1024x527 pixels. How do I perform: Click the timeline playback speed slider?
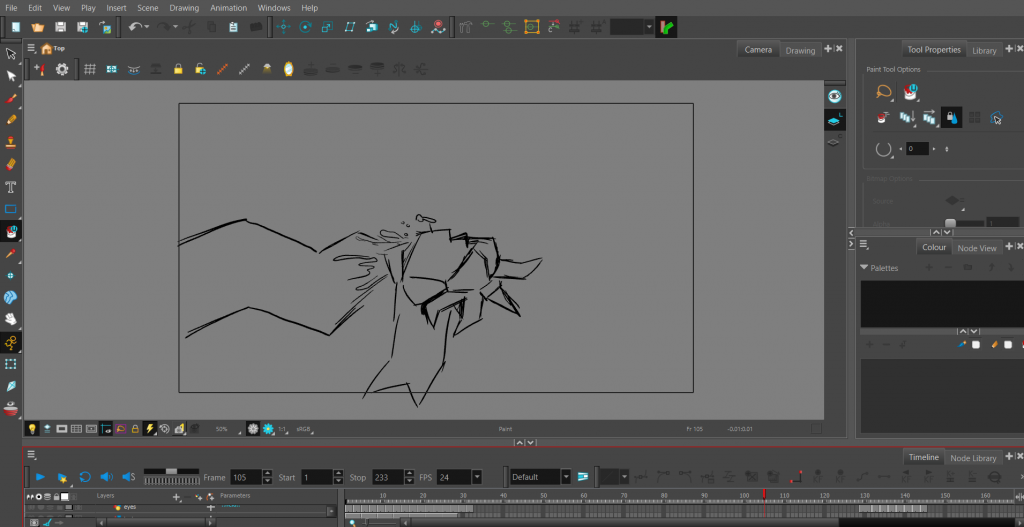pos(172,471)
